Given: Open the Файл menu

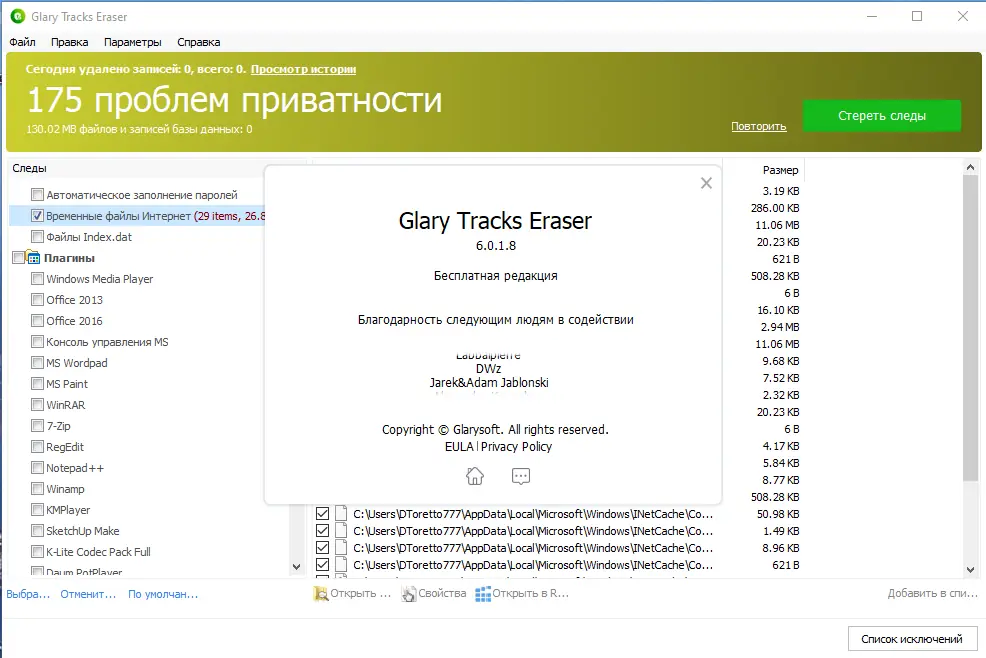Looking at the screenshot, I should [22, 42].
